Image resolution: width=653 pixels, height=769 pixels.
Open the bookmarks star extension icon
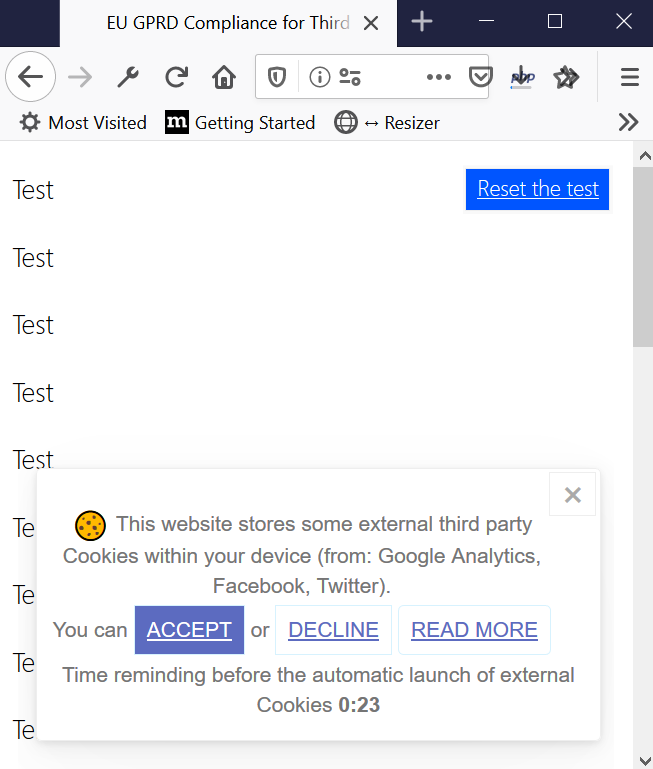click(x=566, y=77)
